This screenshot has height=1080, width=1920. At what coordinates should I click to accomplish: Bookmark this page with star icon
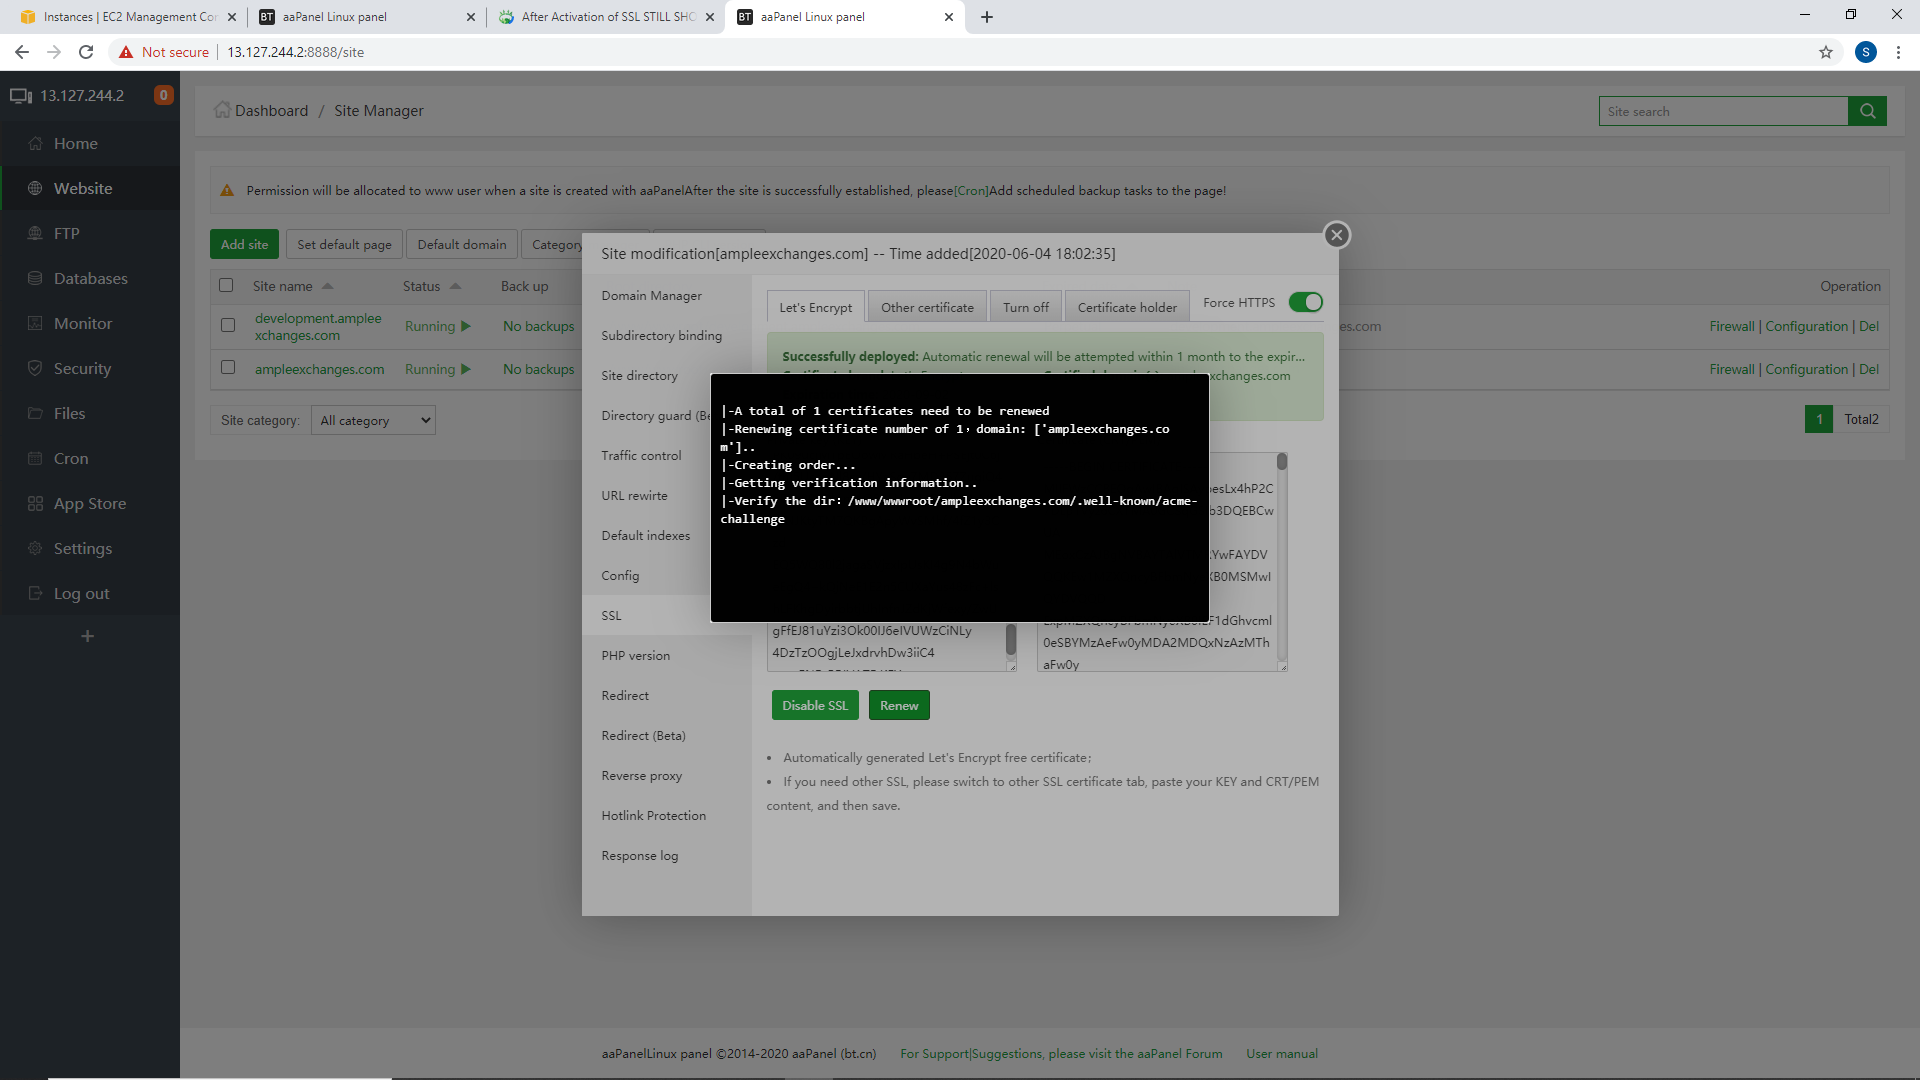point(1826,52)
